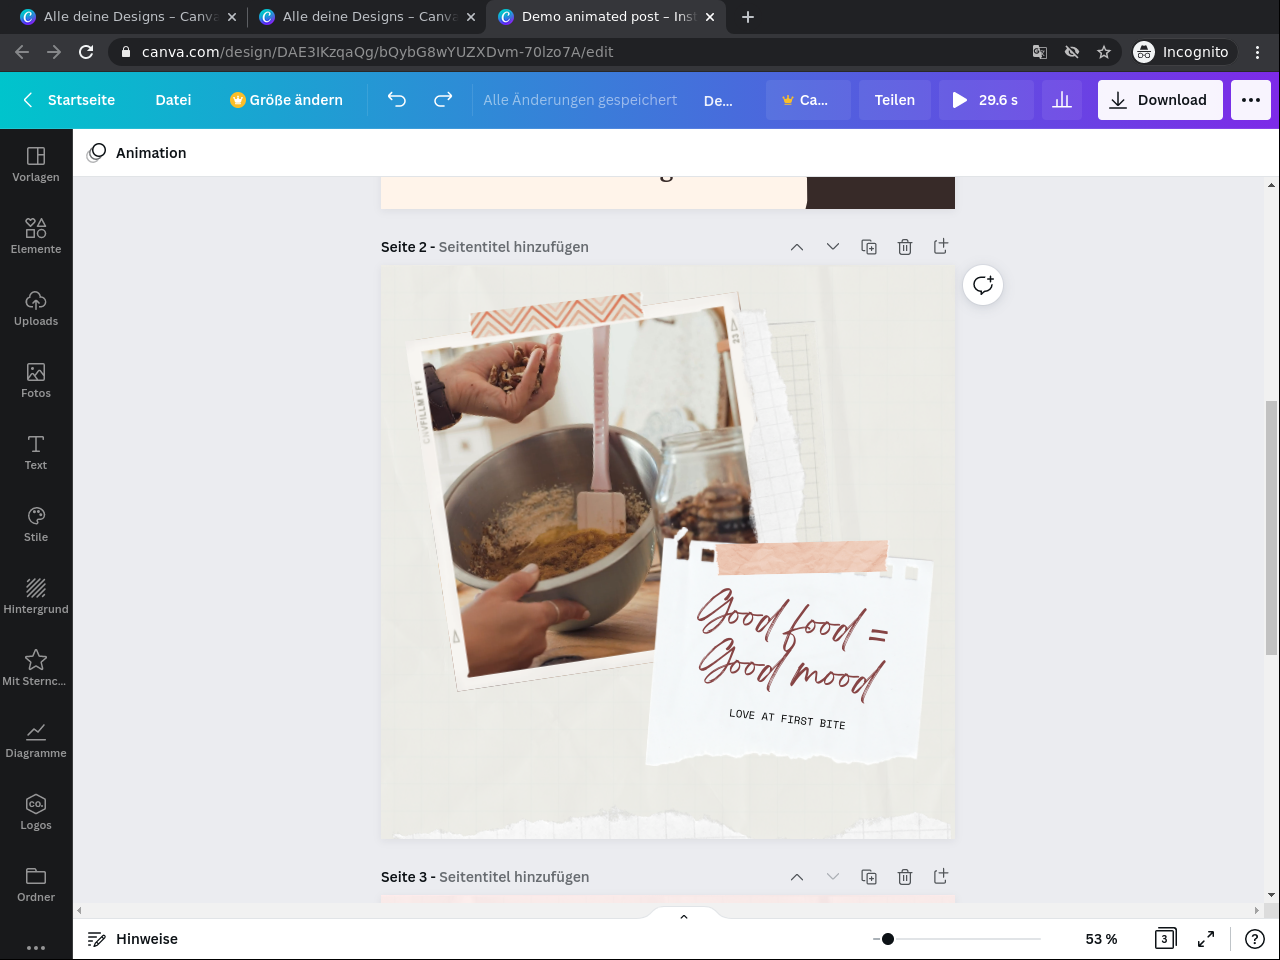Viewport: 1280px width, 960px height.
Task: Delete Seite 2
Action: click(905, 247)
